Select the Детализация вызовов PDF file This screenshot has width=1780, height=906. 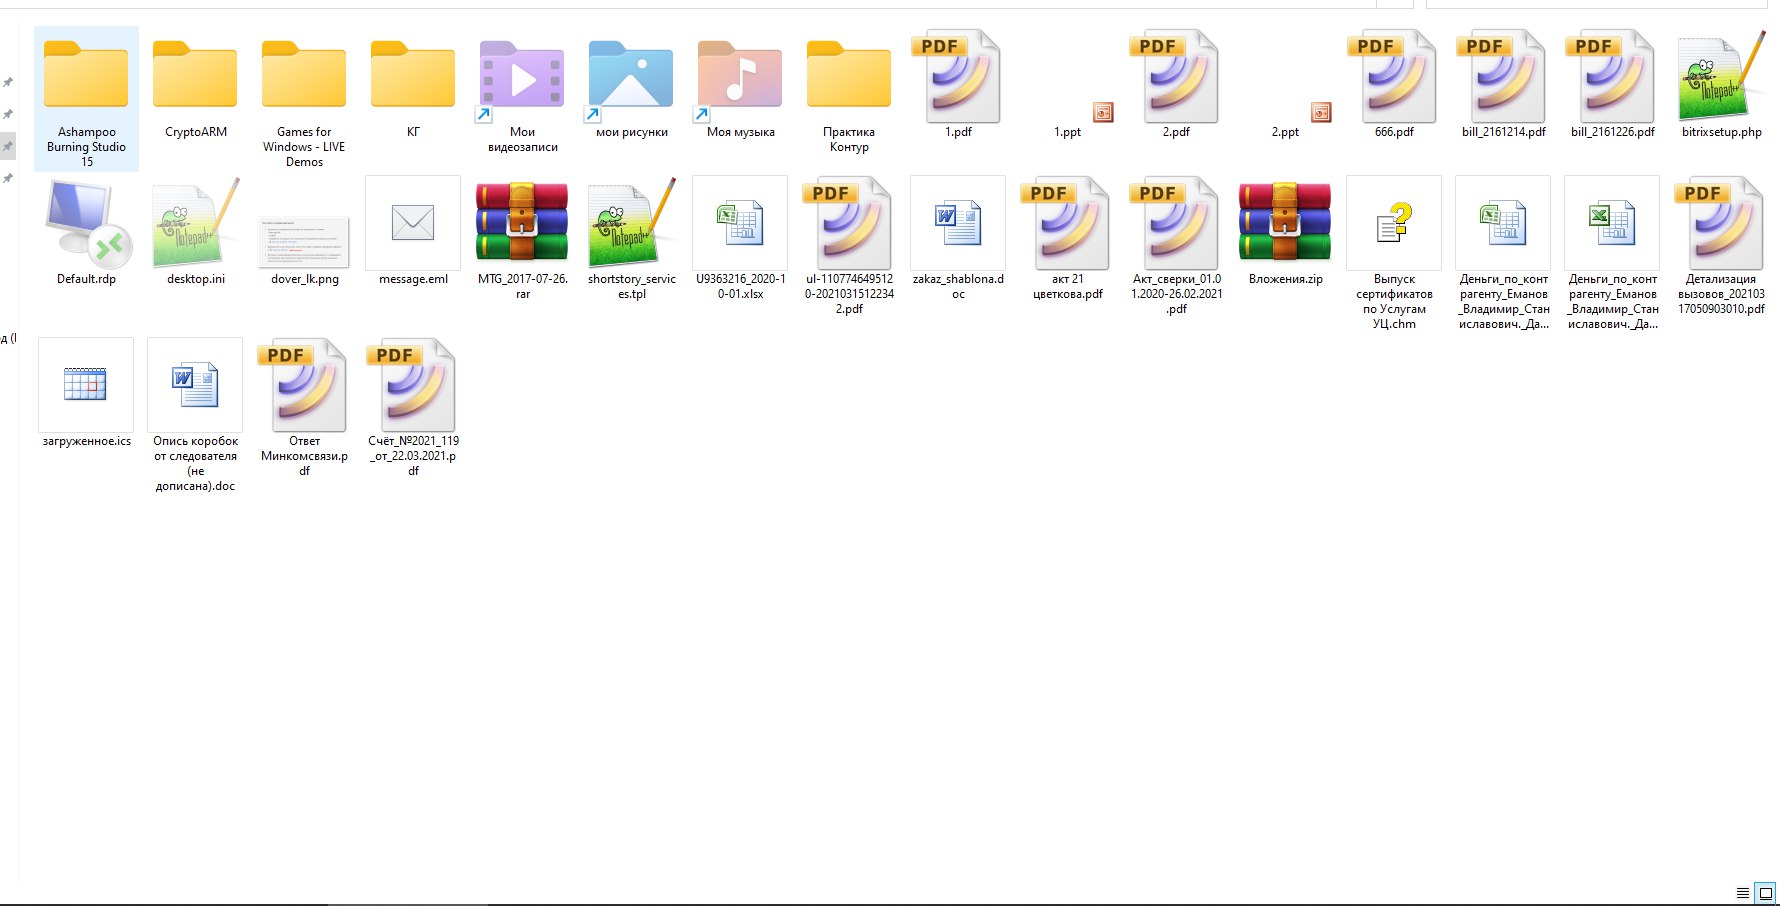(x=1721, y=247)
